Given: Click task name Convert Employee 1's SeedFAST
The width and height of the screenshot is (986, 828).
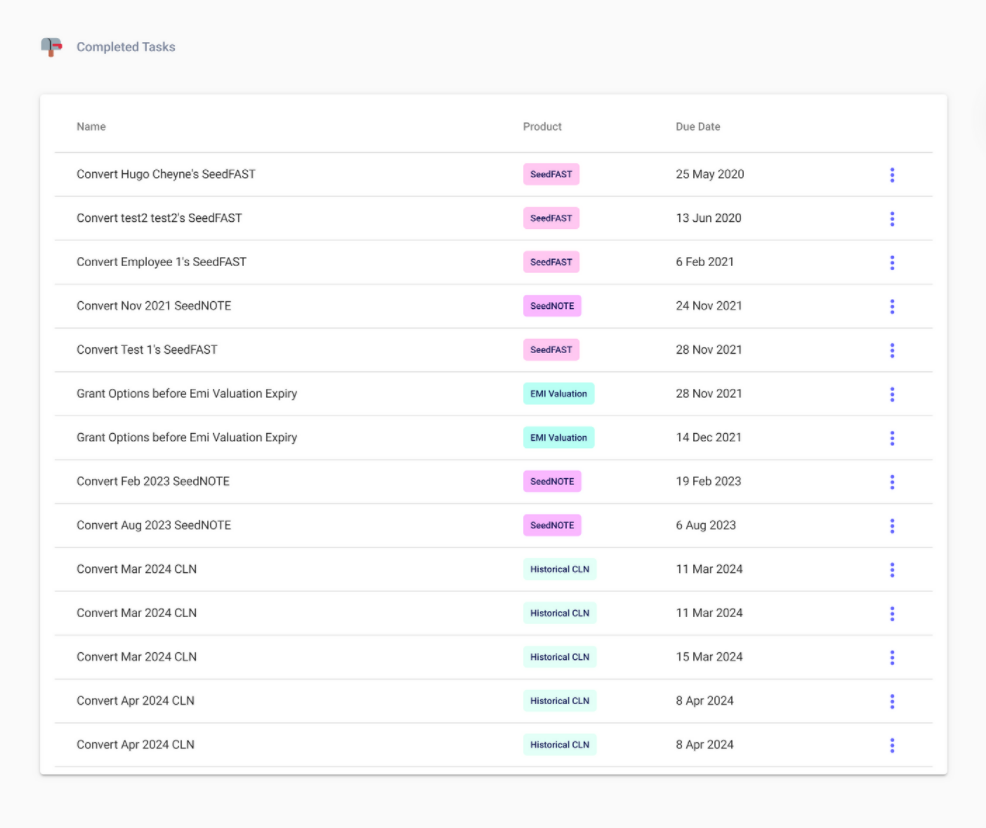Looking at the screenshot, I should point(162,262).
